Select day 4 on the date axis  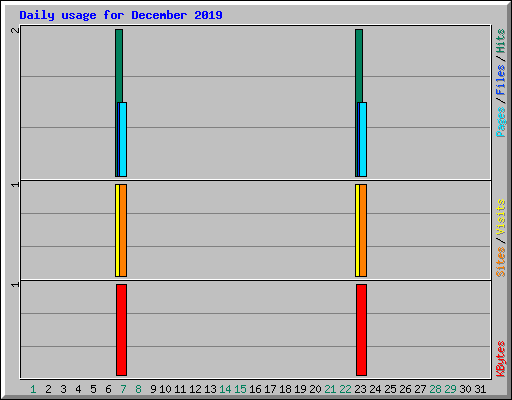[78, 389]
